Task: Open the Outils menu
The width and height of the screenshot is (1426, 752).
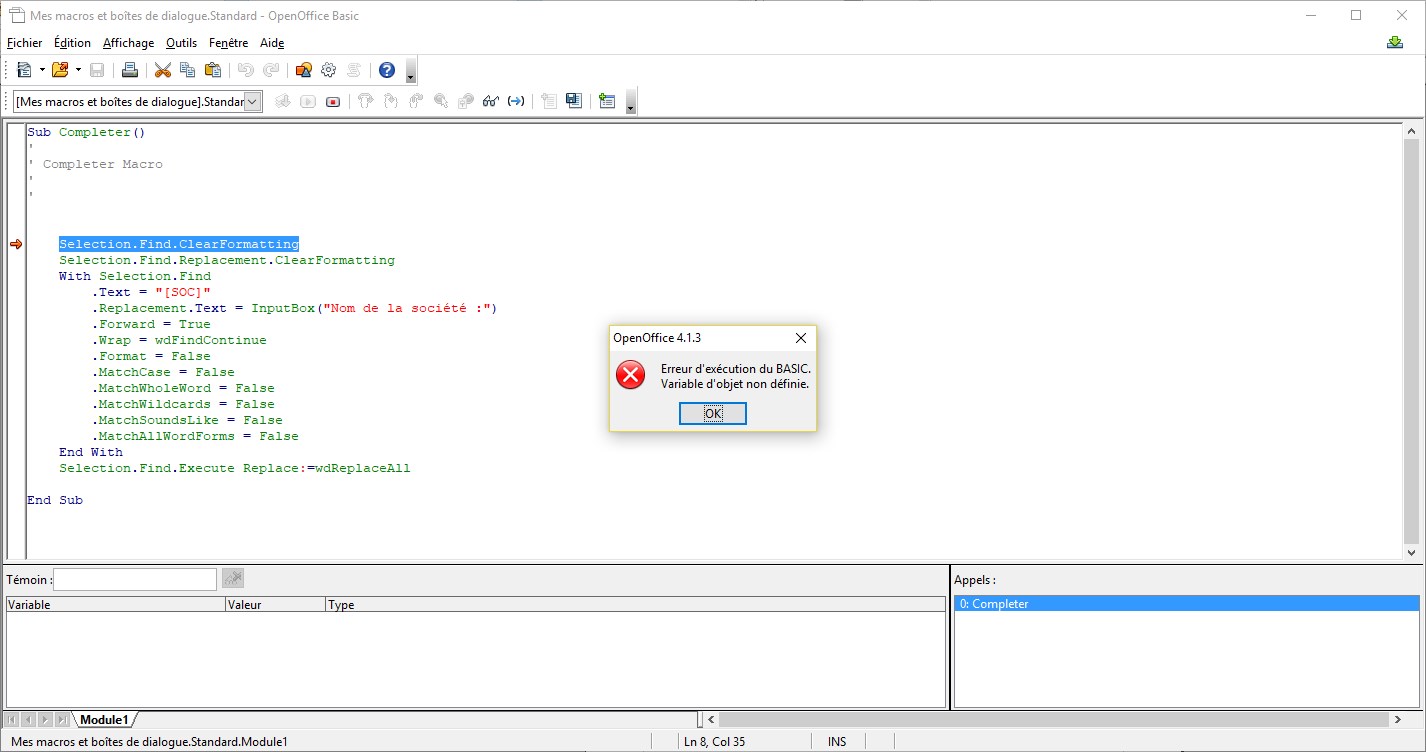Action: (181, 43)
